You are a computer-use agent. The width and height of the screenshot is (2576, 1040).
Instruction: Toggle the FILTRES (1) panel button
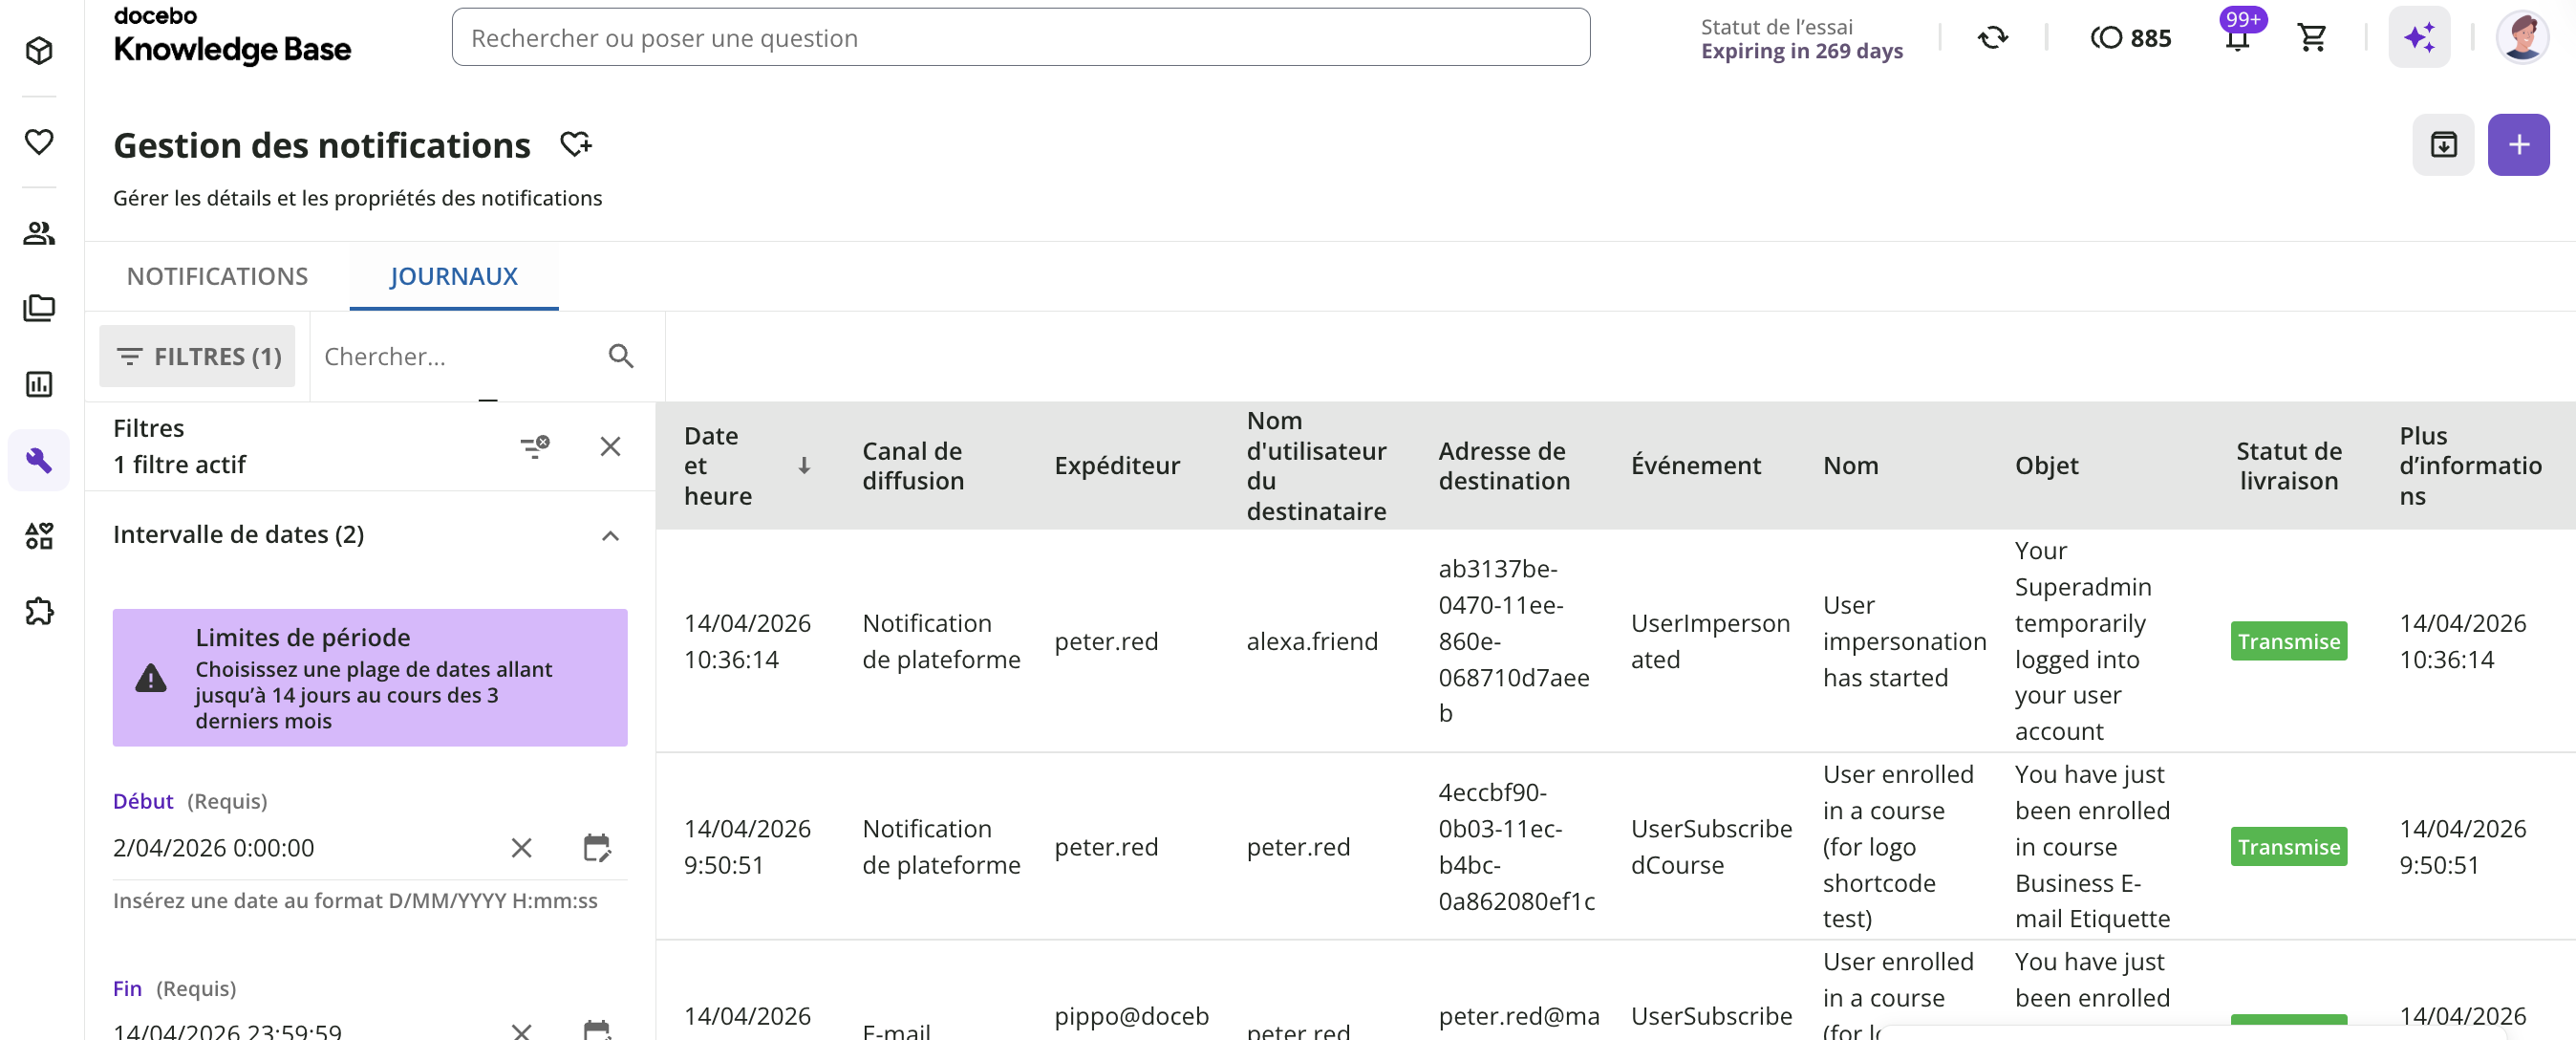coord(197,356)
